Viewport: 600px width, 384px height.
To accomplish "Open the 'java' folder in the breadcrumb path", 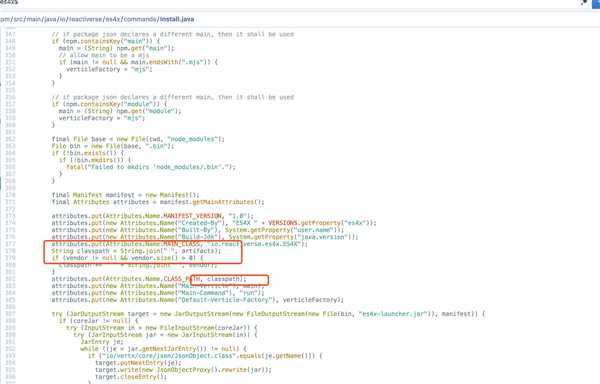I will [x=51, y=19].
